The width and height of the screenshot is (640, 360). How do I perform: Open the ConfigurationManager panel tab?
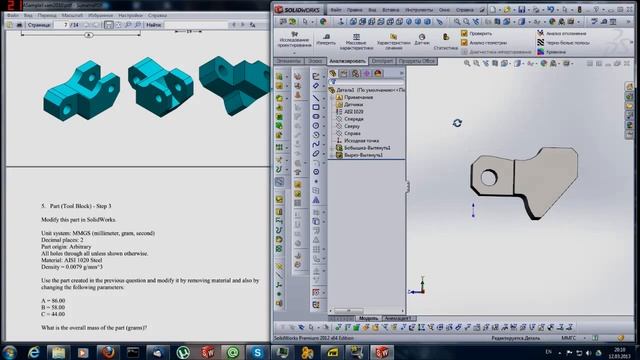356,73
